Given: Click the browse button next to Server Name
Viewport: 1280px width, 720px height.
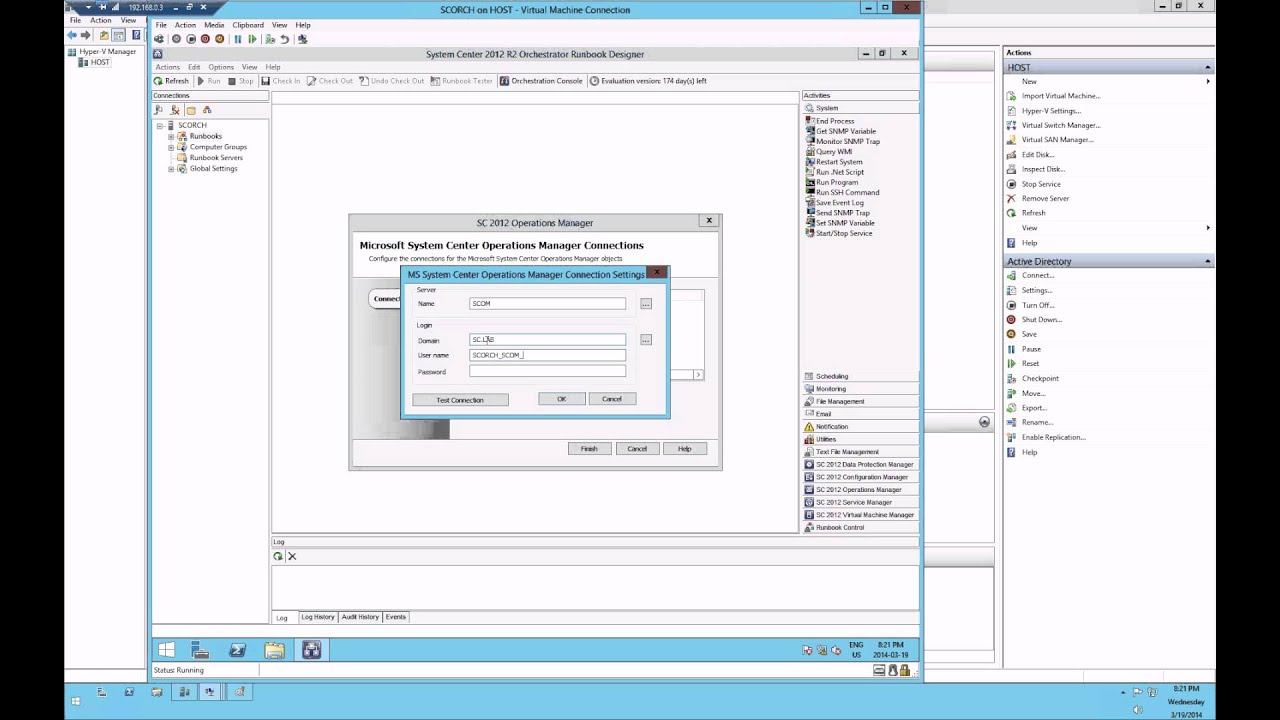Looking at the screenshot, I should pos(646,304).
